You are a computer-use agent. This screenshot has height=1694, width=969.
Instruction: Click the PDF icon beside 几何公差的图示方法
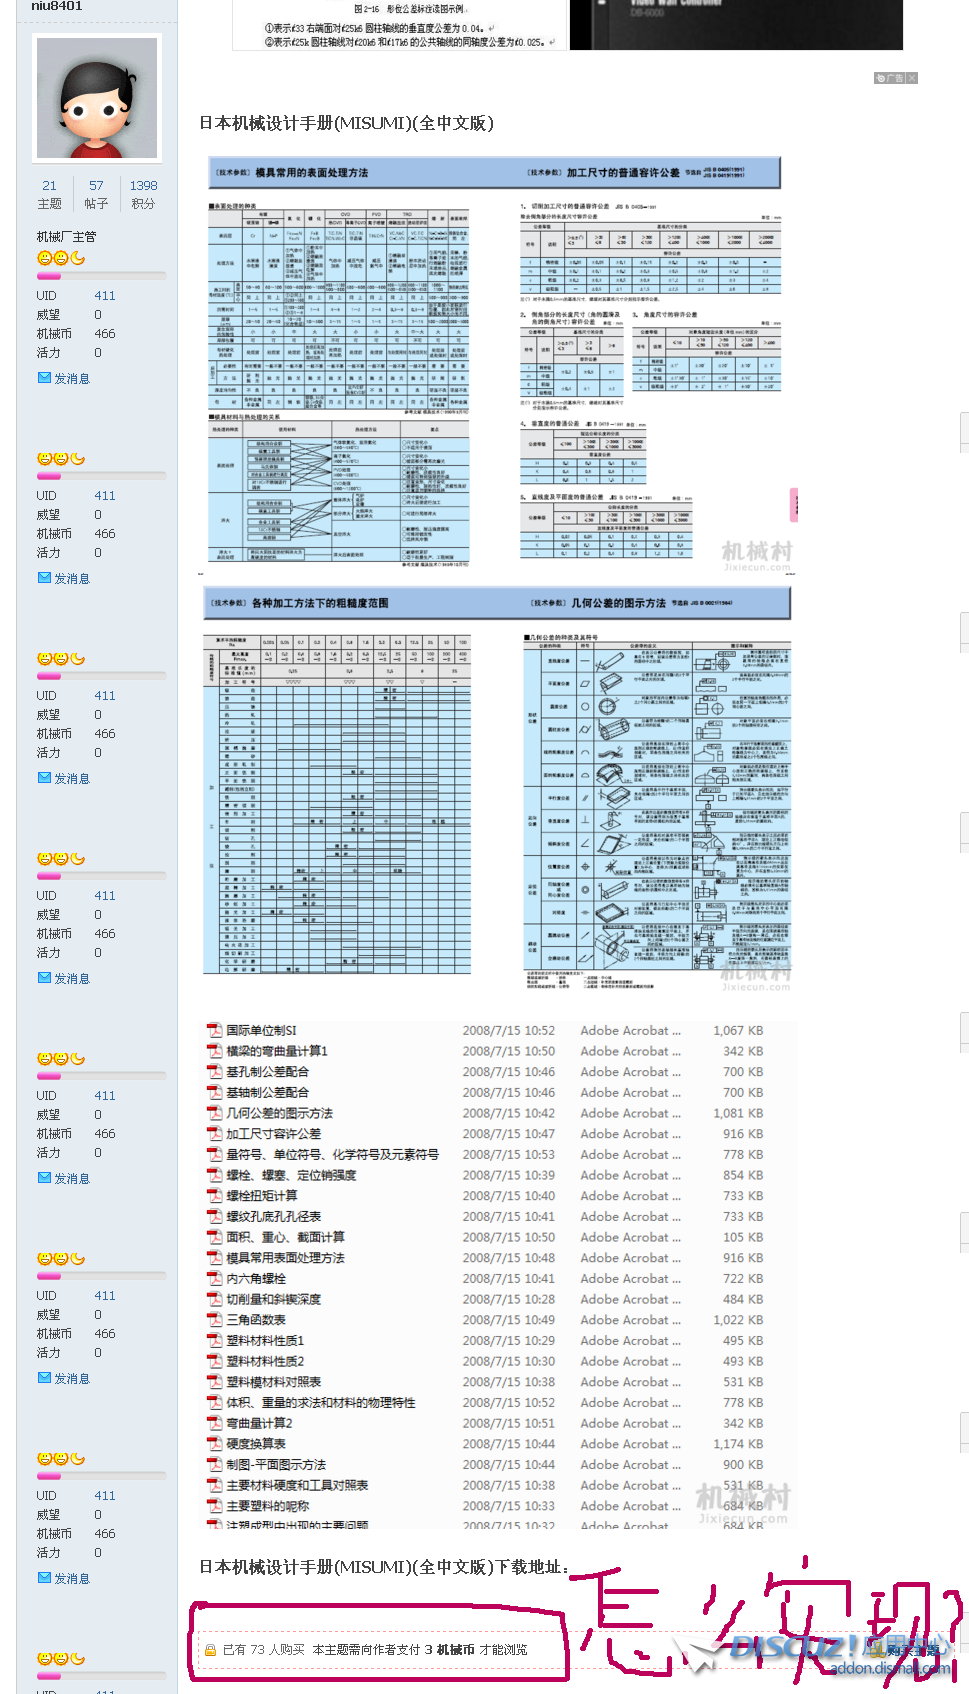pos(214,1113)
